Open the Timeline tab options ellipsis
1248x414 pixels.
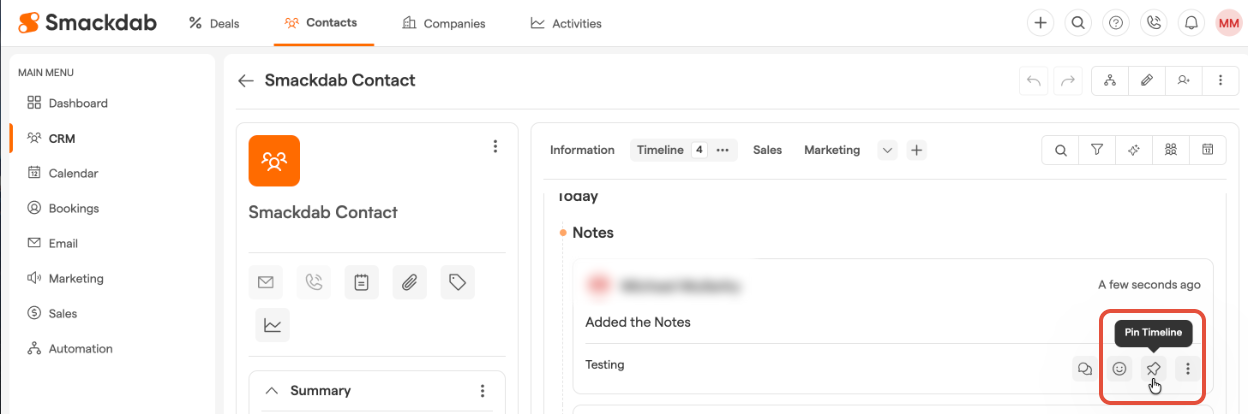[x=723, y=150]
